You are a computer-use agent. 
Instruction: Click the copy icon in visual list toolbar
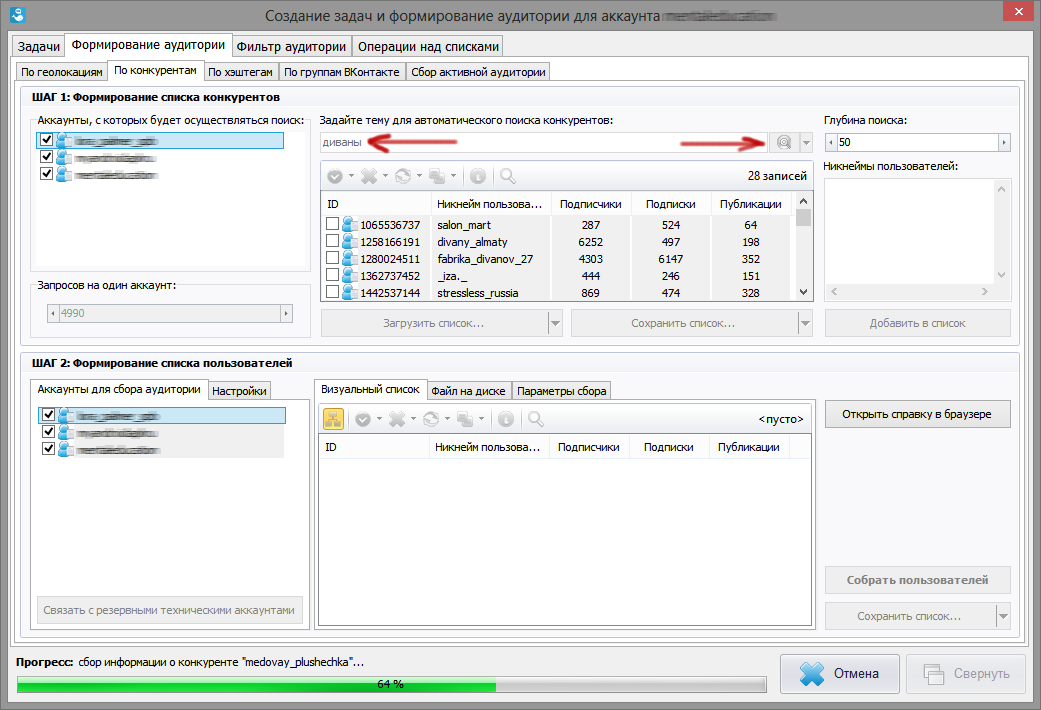pos(465,419)
